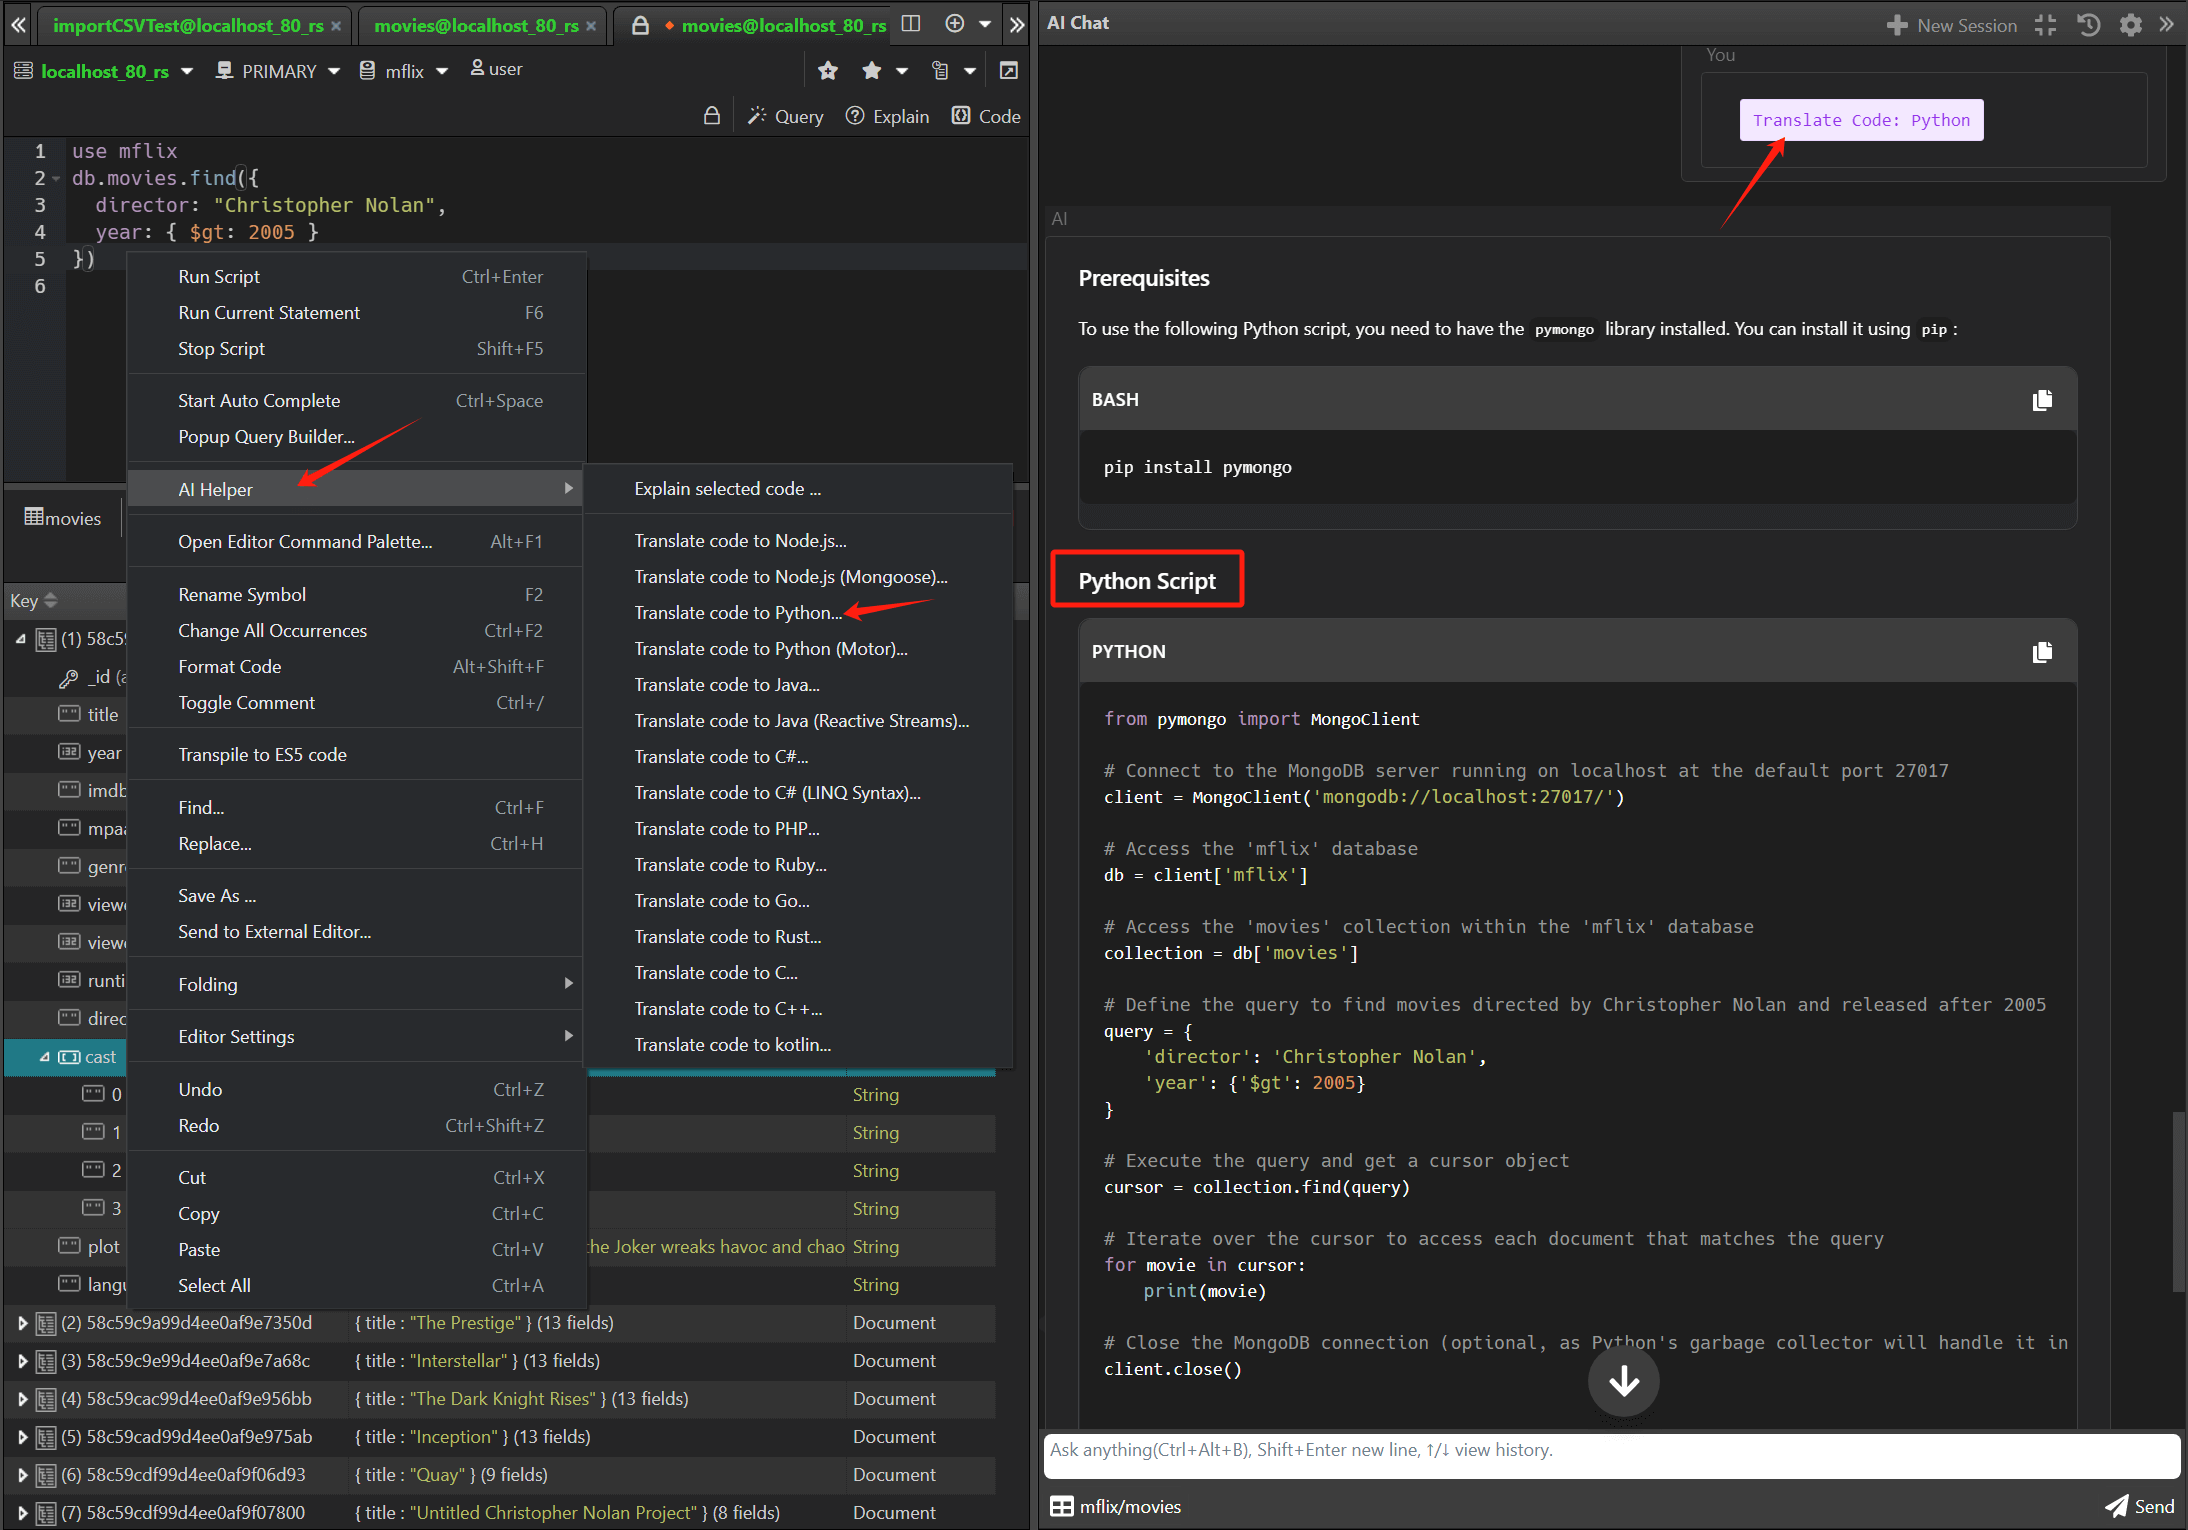Switch to importCSVTest@localhost_80_rs tab
2188x1530 pixels.
(188, 25)
